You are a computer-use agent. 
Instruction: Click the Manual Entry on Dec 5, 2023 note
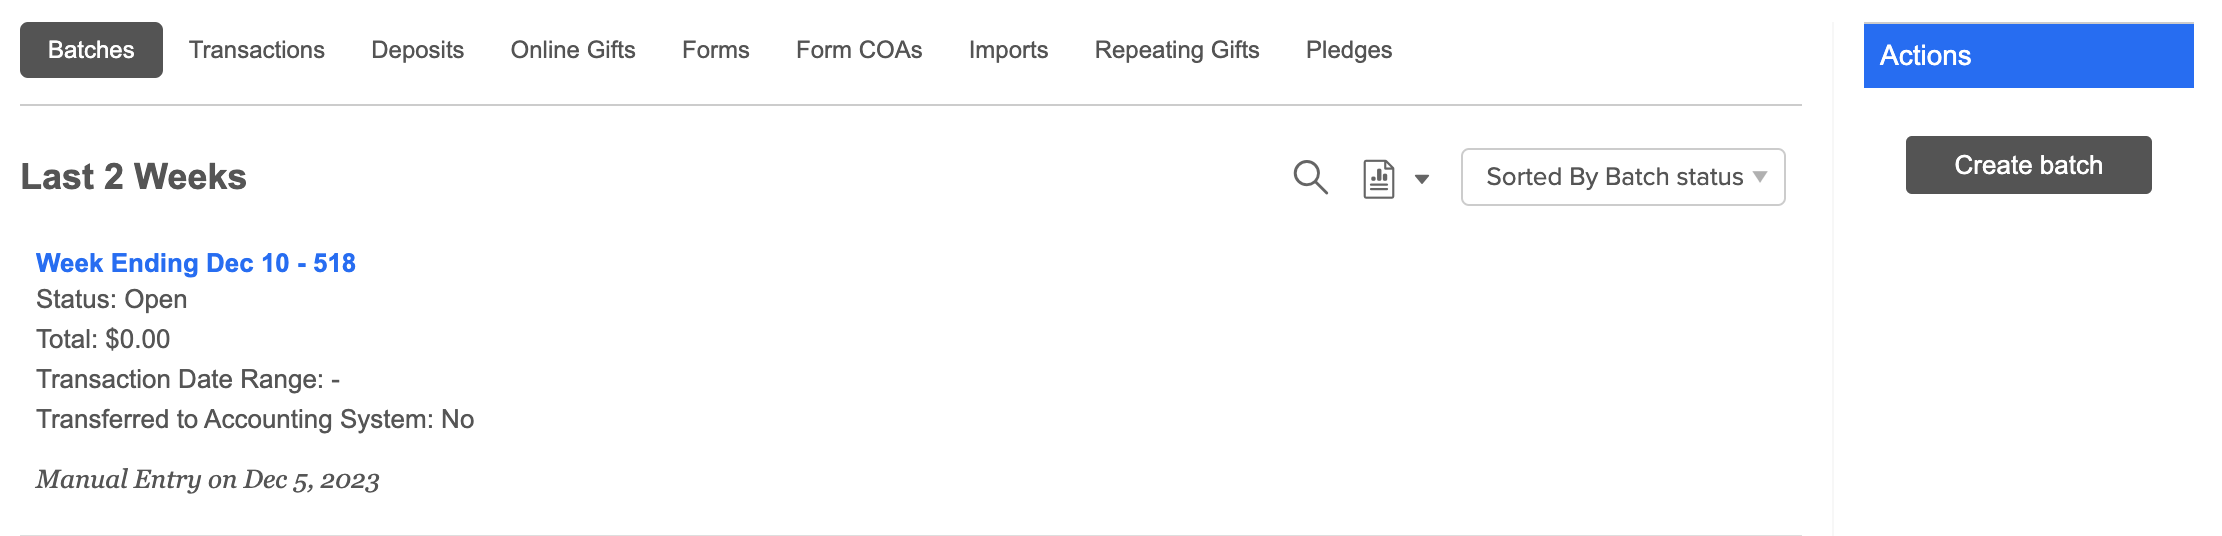[x=208, y=480]
